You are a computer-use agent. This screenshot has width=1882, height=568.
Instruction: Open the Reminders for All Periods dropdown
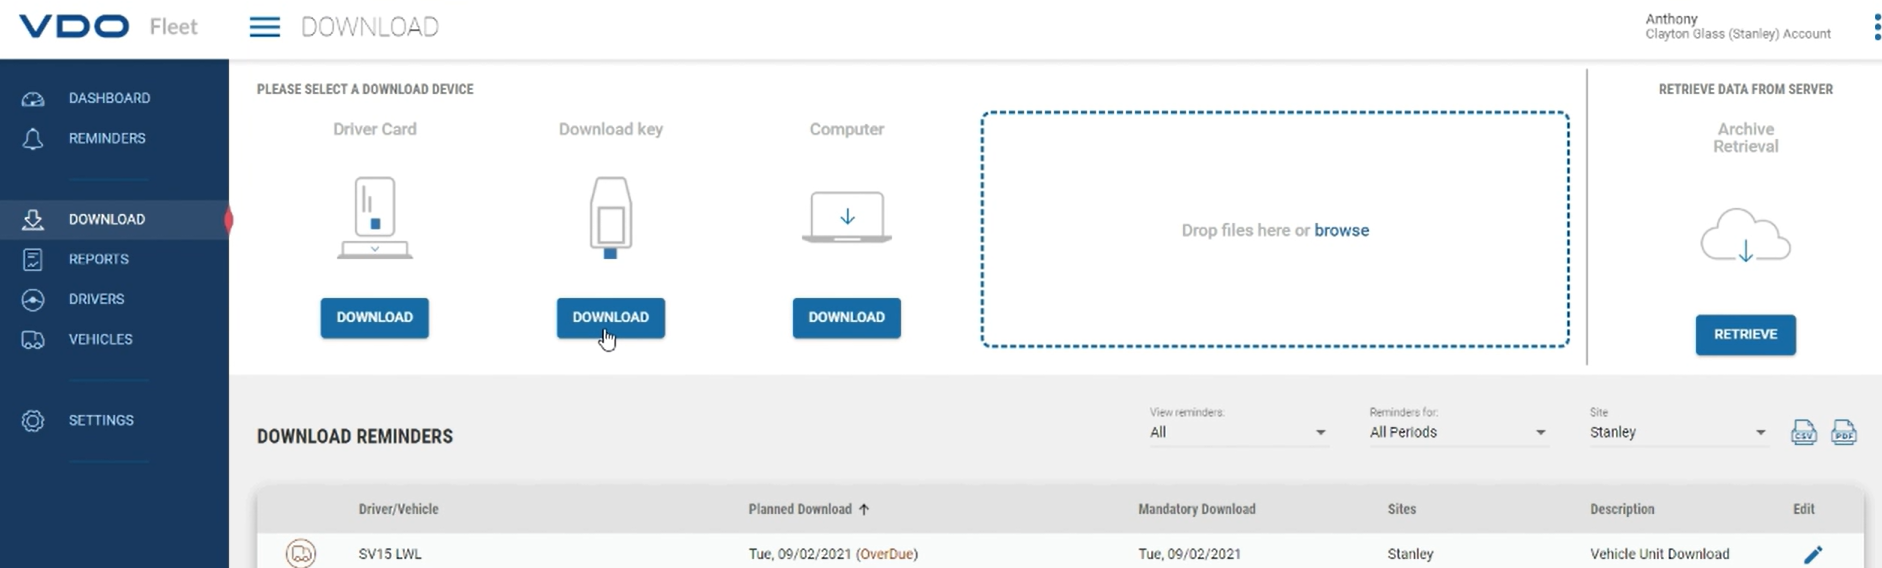(x=1458, y=432)
